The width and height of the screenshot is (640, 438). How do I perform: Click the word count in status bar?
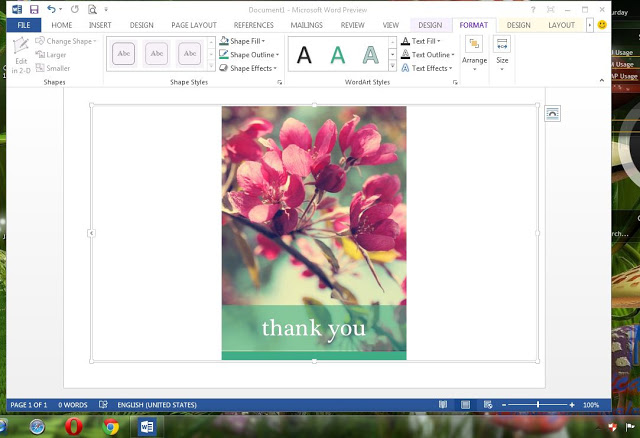[73, 405]
